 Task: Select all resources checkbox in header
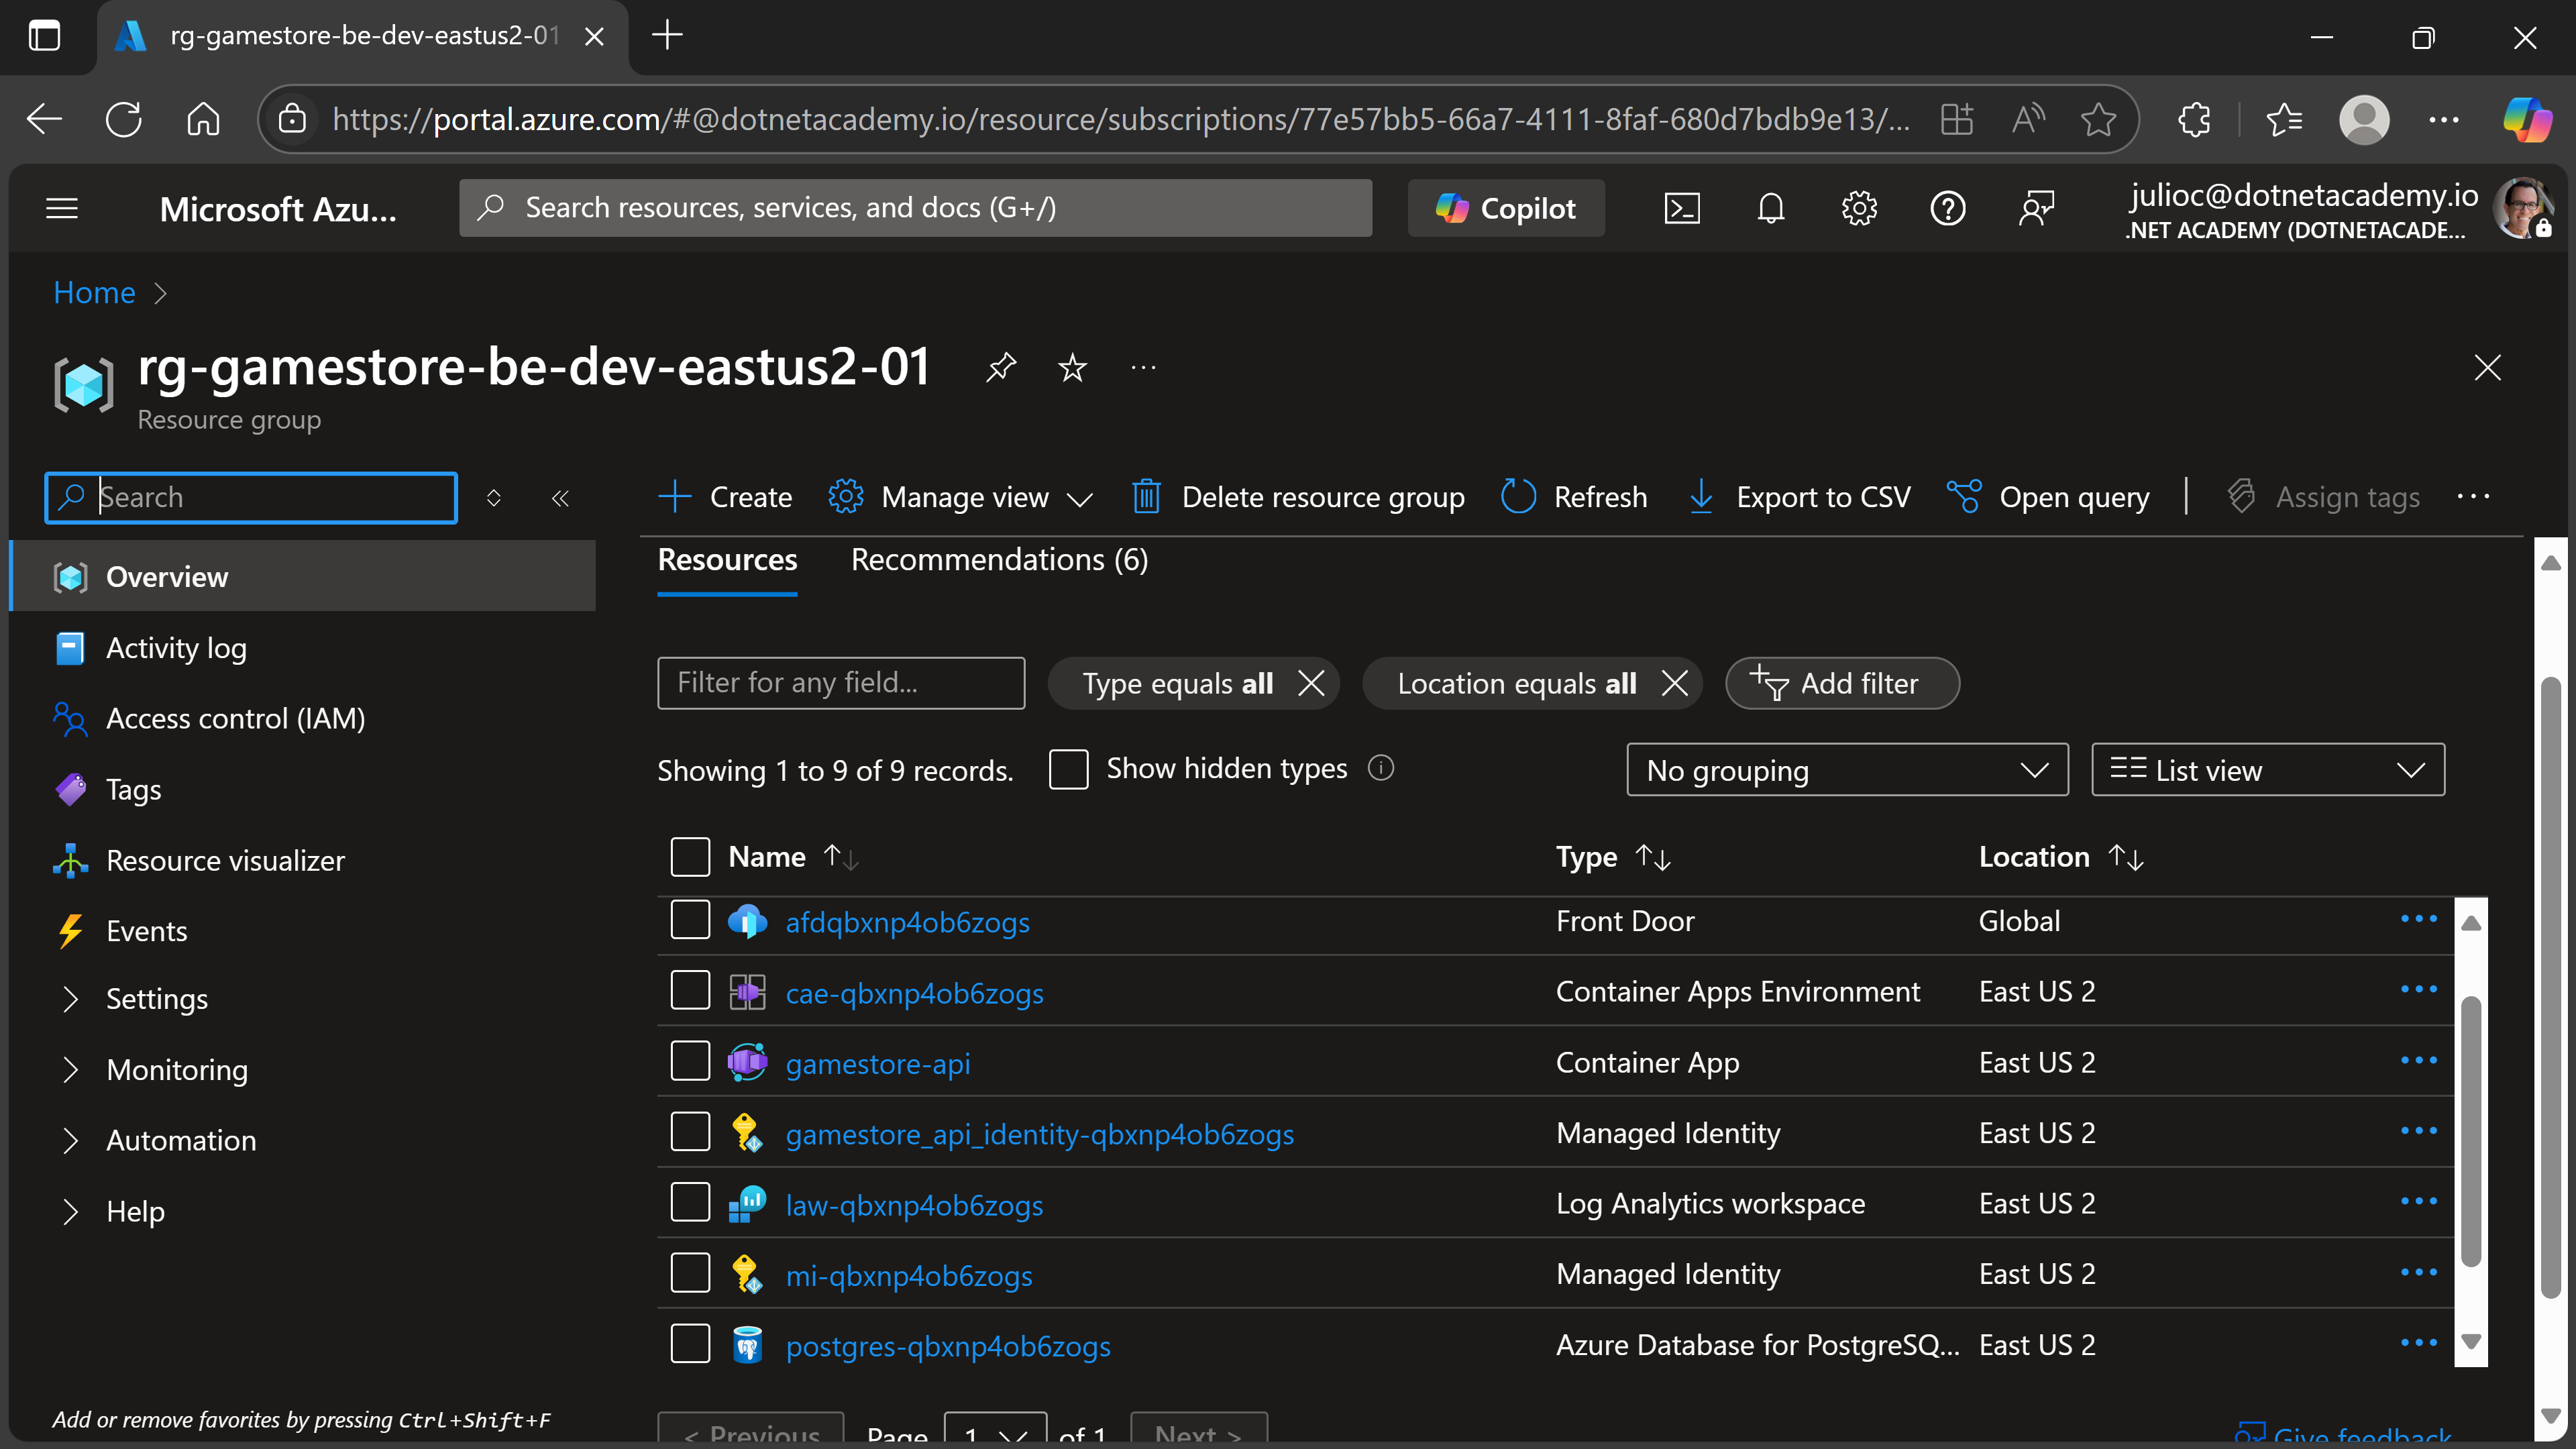690,857
